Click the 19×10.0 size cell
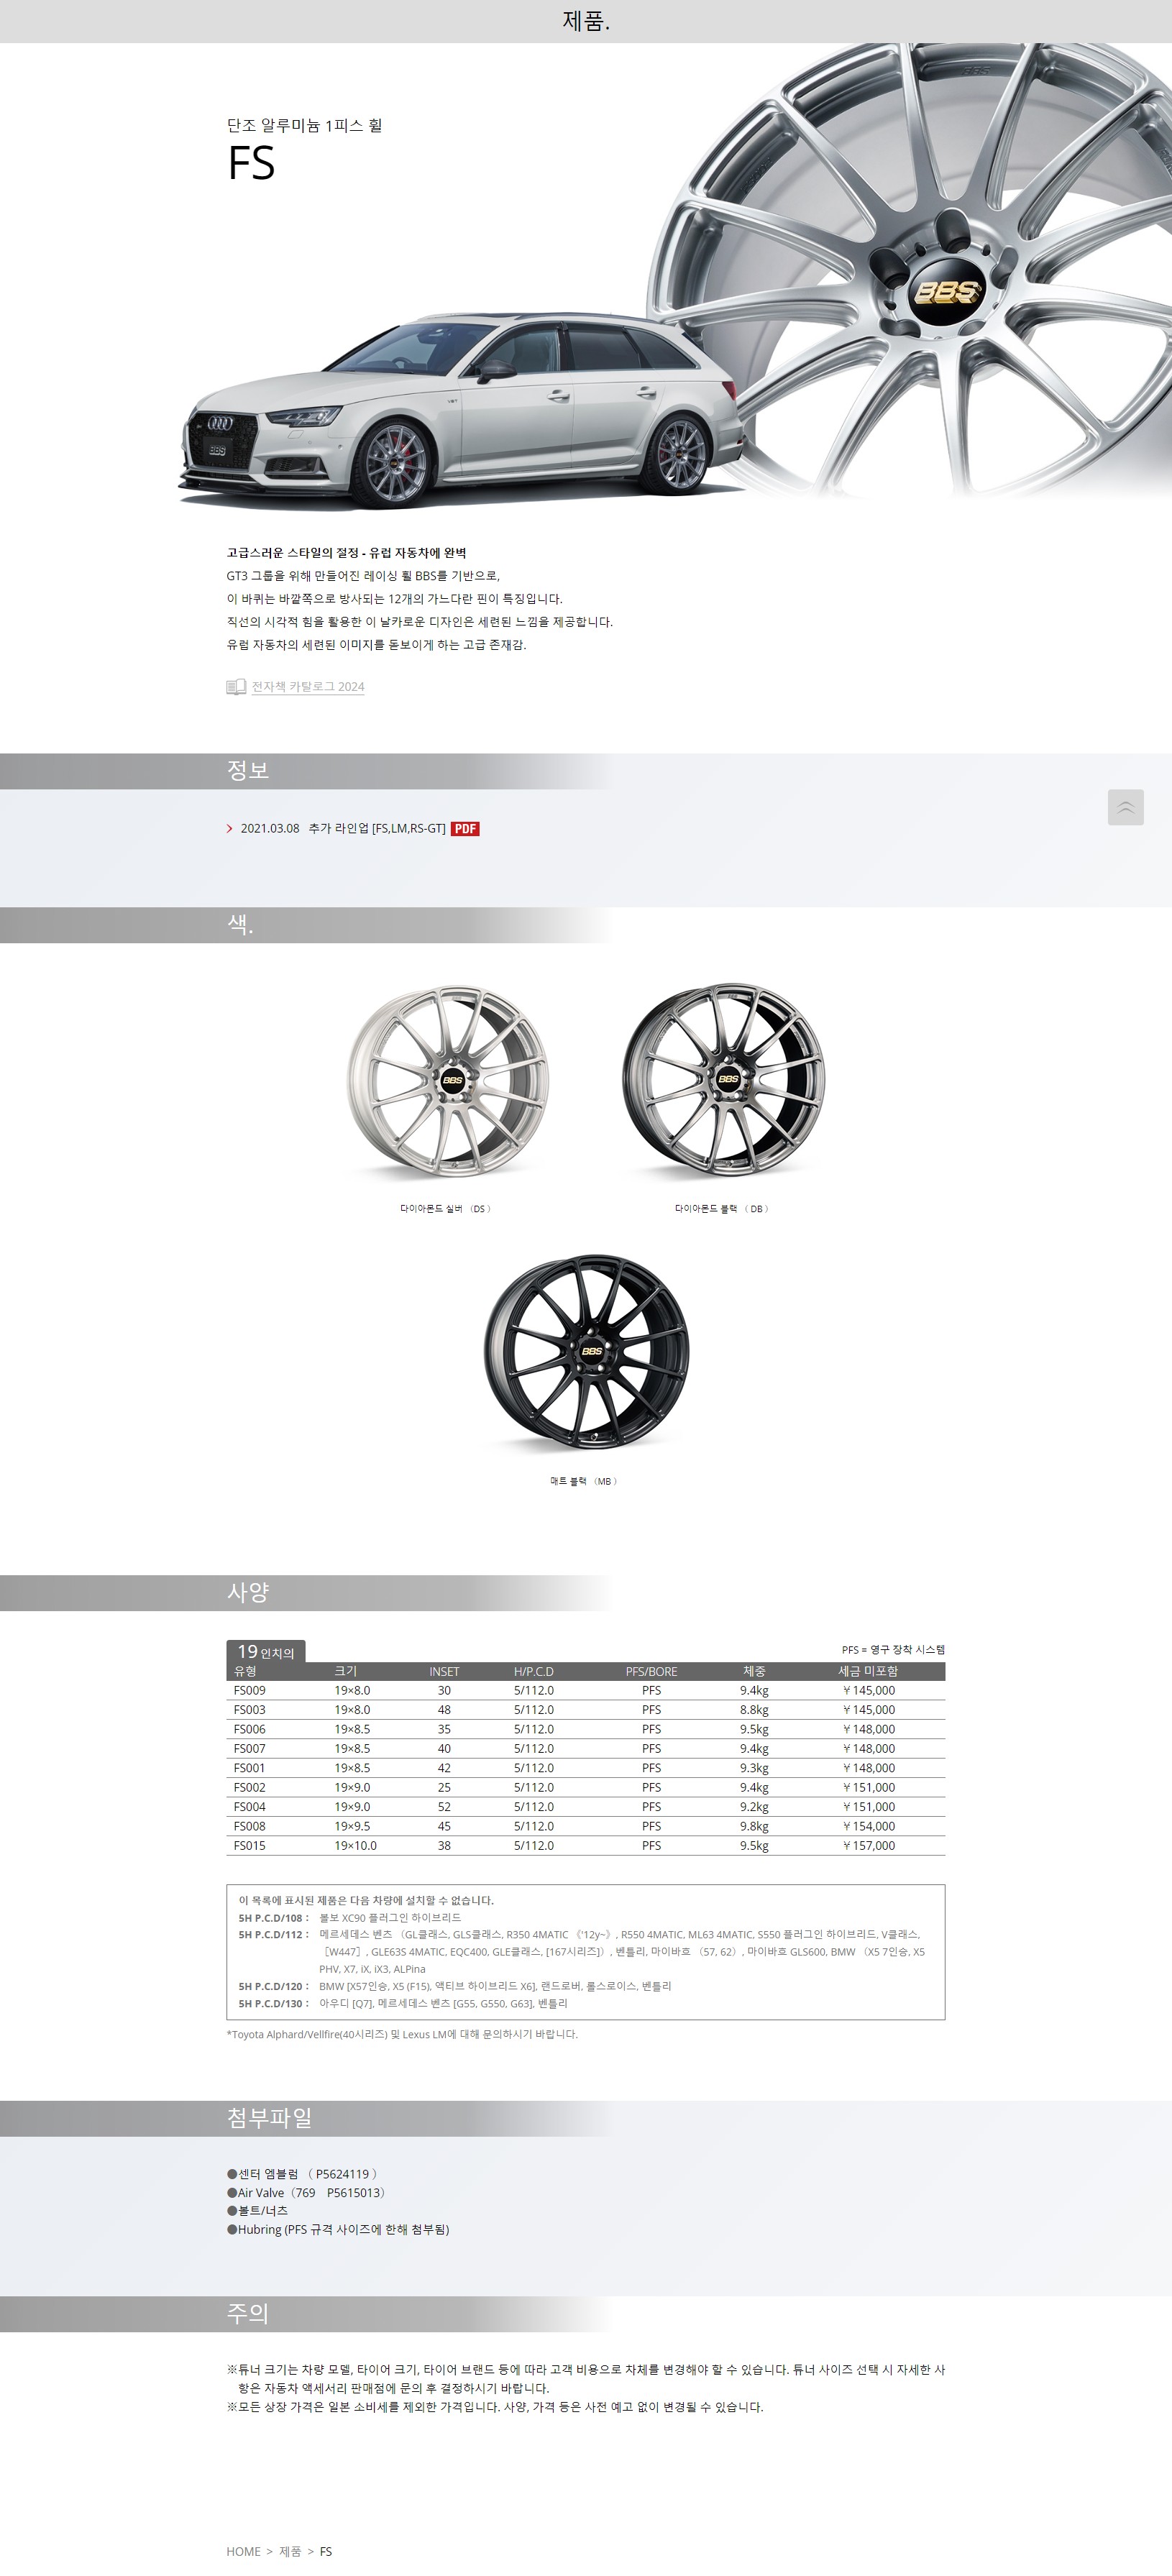The image size is (1172, 2576). [355, 1846]
